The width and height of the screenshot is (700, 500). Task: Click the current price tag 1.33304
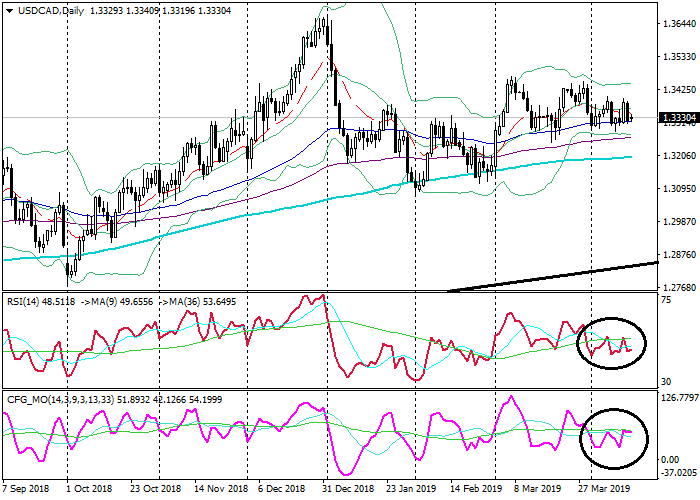point(678,118)
